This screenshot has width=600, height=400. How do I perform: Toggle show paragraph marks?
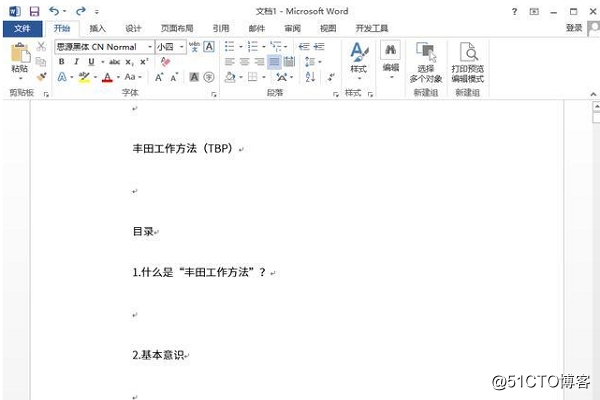tap(331, 77)
